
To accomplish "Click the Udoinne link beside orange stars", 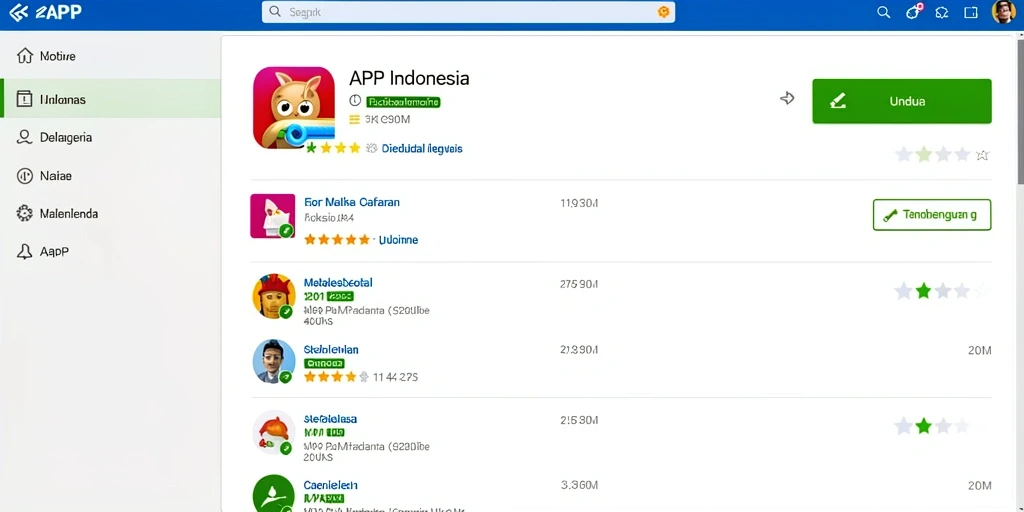I will (398, 240).
